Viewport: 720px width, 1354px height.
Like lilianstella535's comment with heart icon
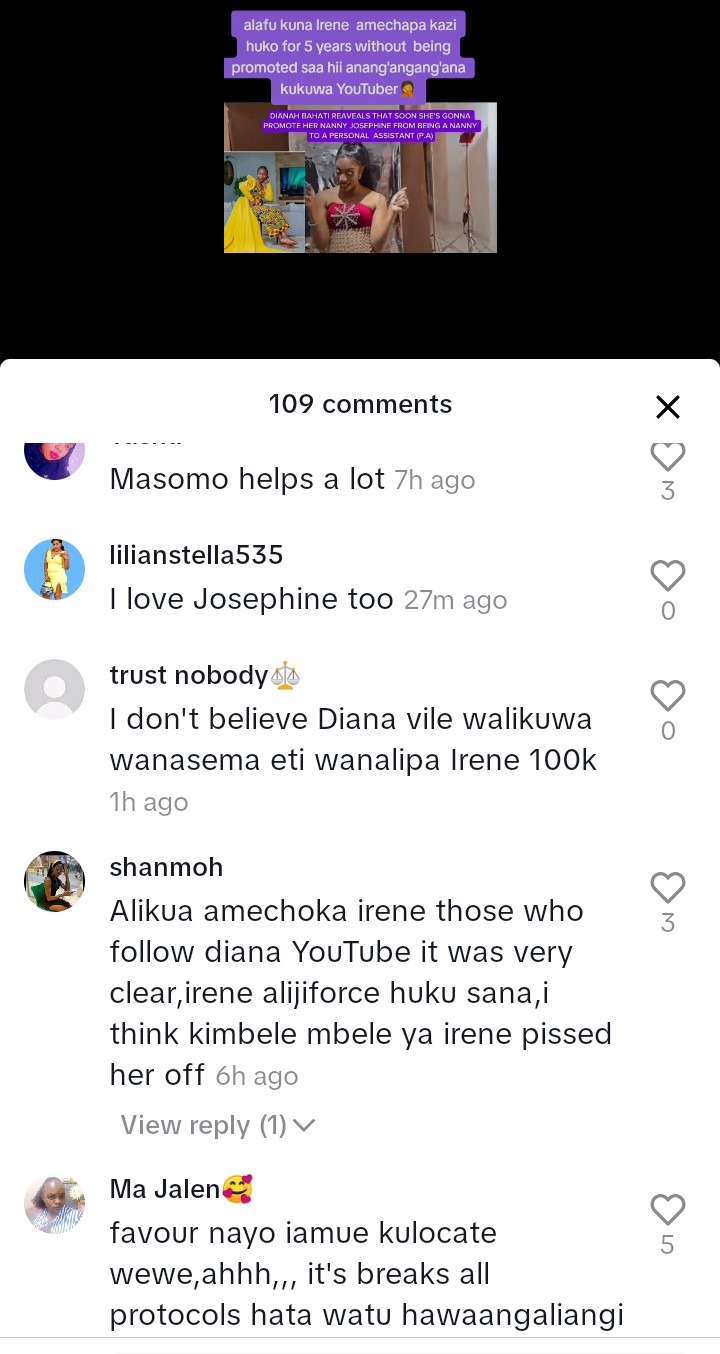point(667,576)
